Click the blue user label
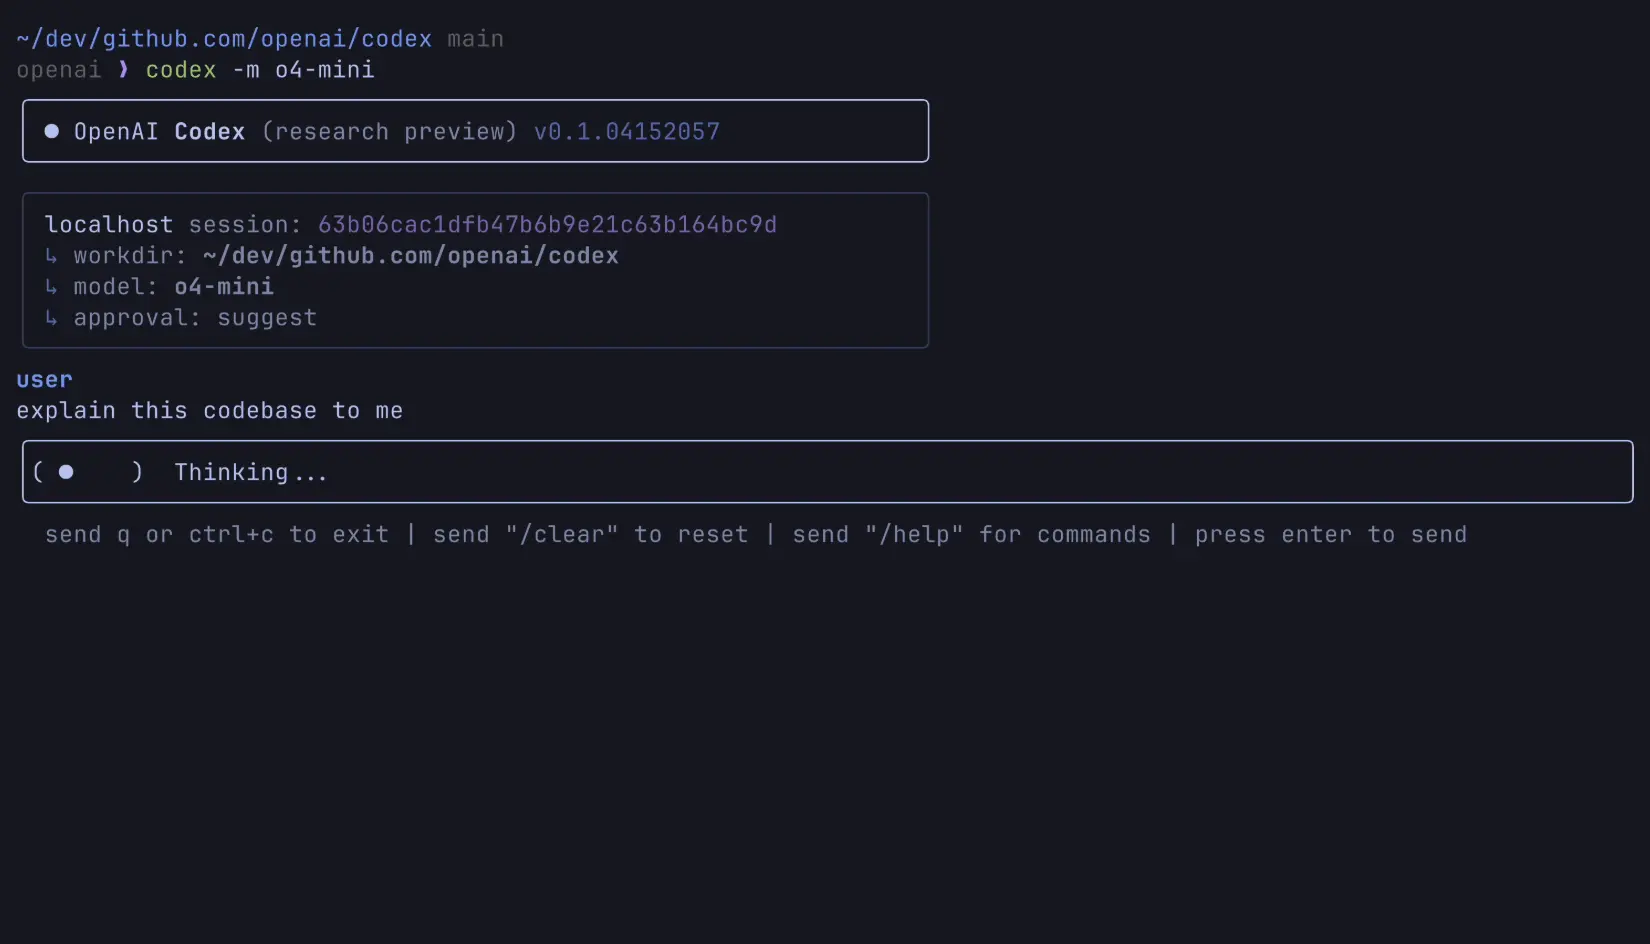 click(44, 380)
